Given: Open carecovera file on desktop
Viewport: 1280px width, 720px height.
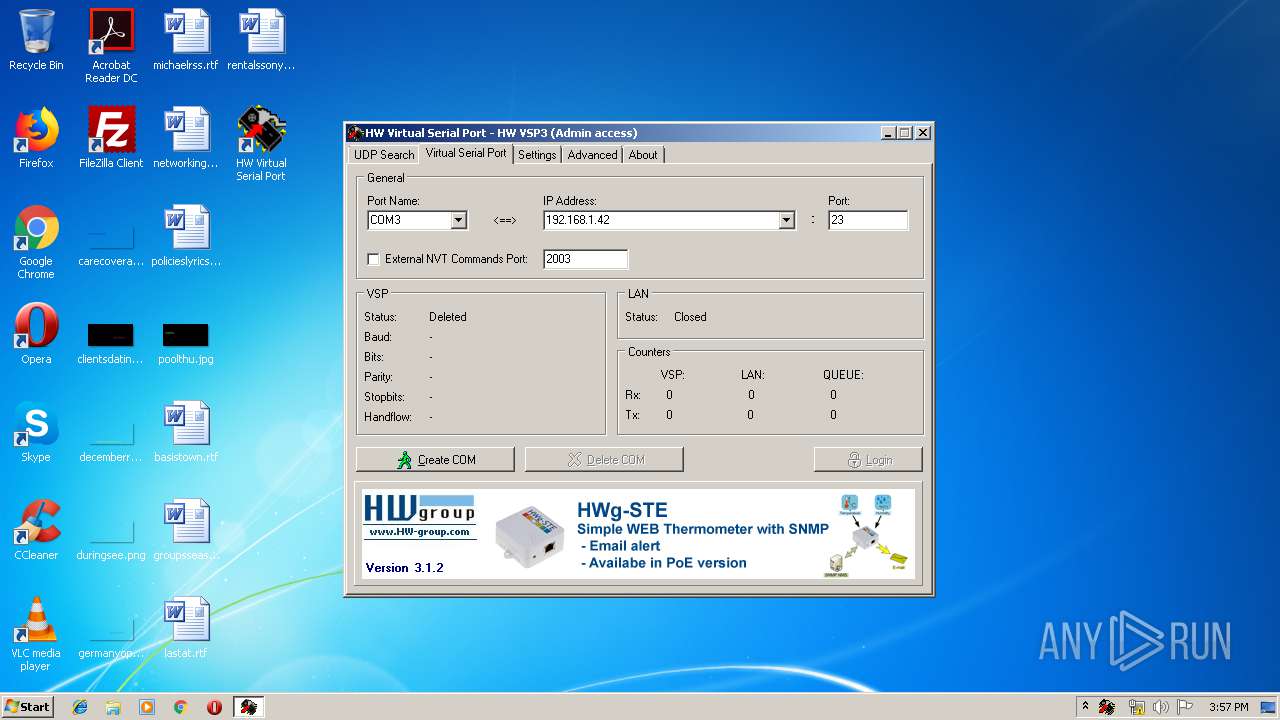Looking at the screenshot, I should click(x=111, y=246).
